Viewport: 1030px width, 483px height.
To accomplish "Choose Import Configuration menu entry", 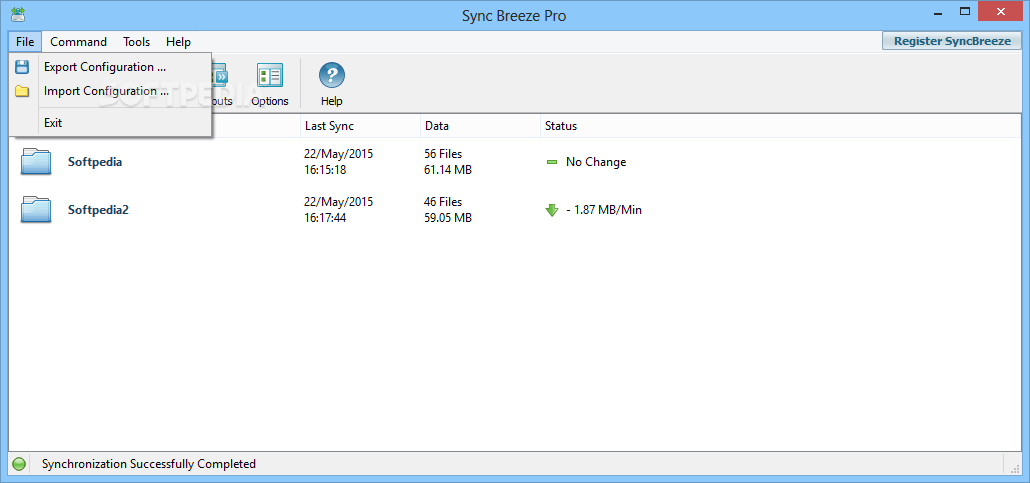I will pos(110,91).
